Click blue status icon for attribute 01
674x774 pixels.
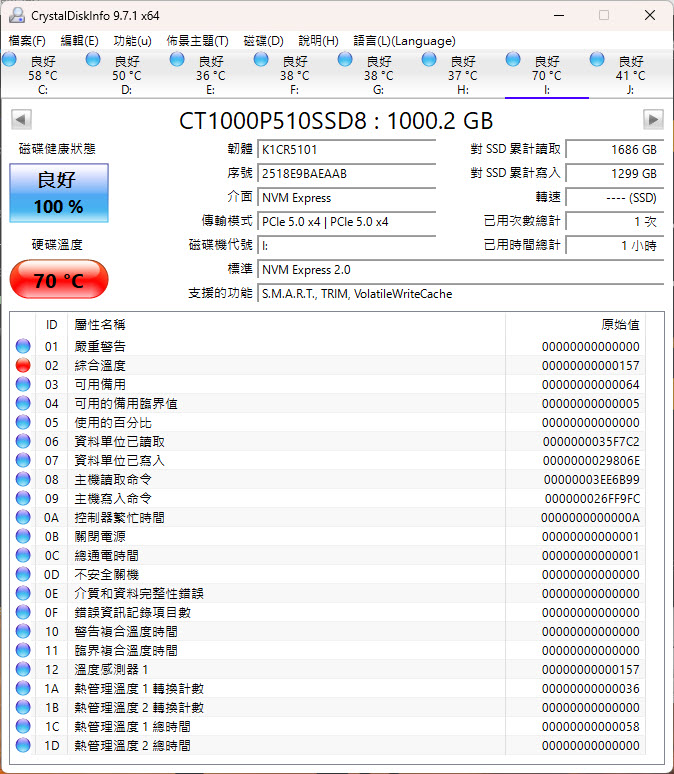point(23,346)
